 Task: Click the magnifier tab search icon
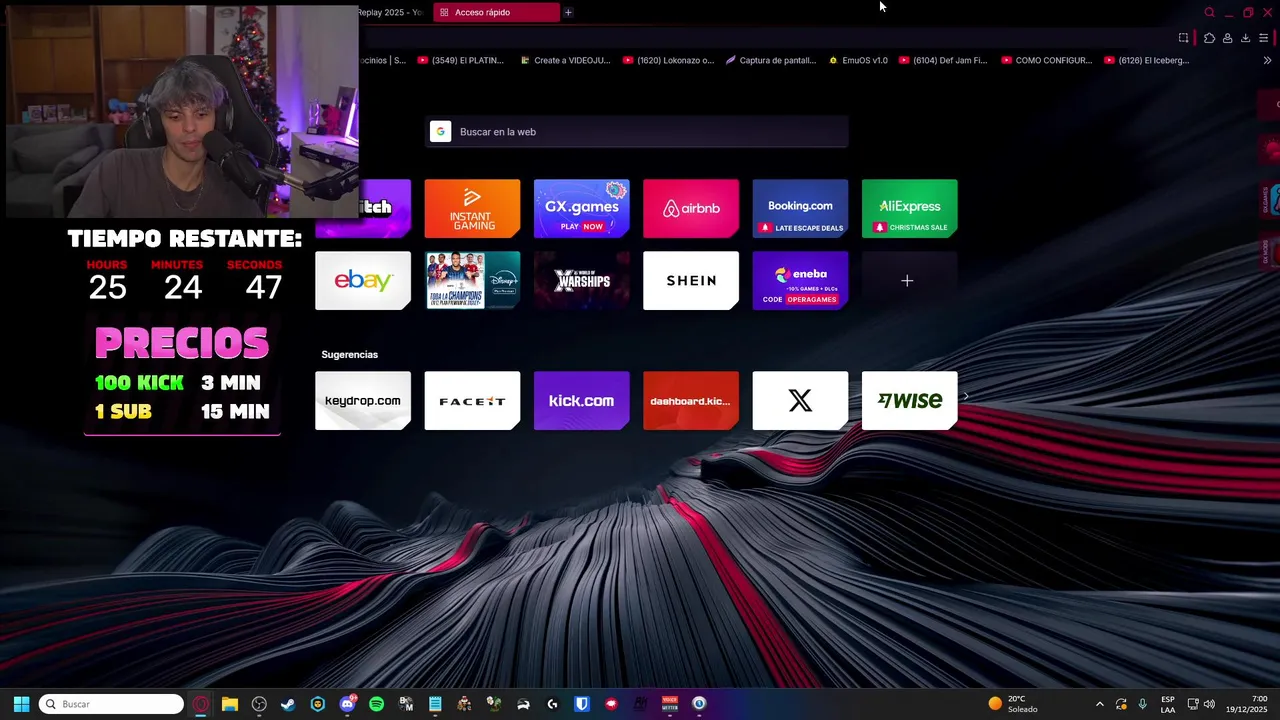[x=1209, y=12]
